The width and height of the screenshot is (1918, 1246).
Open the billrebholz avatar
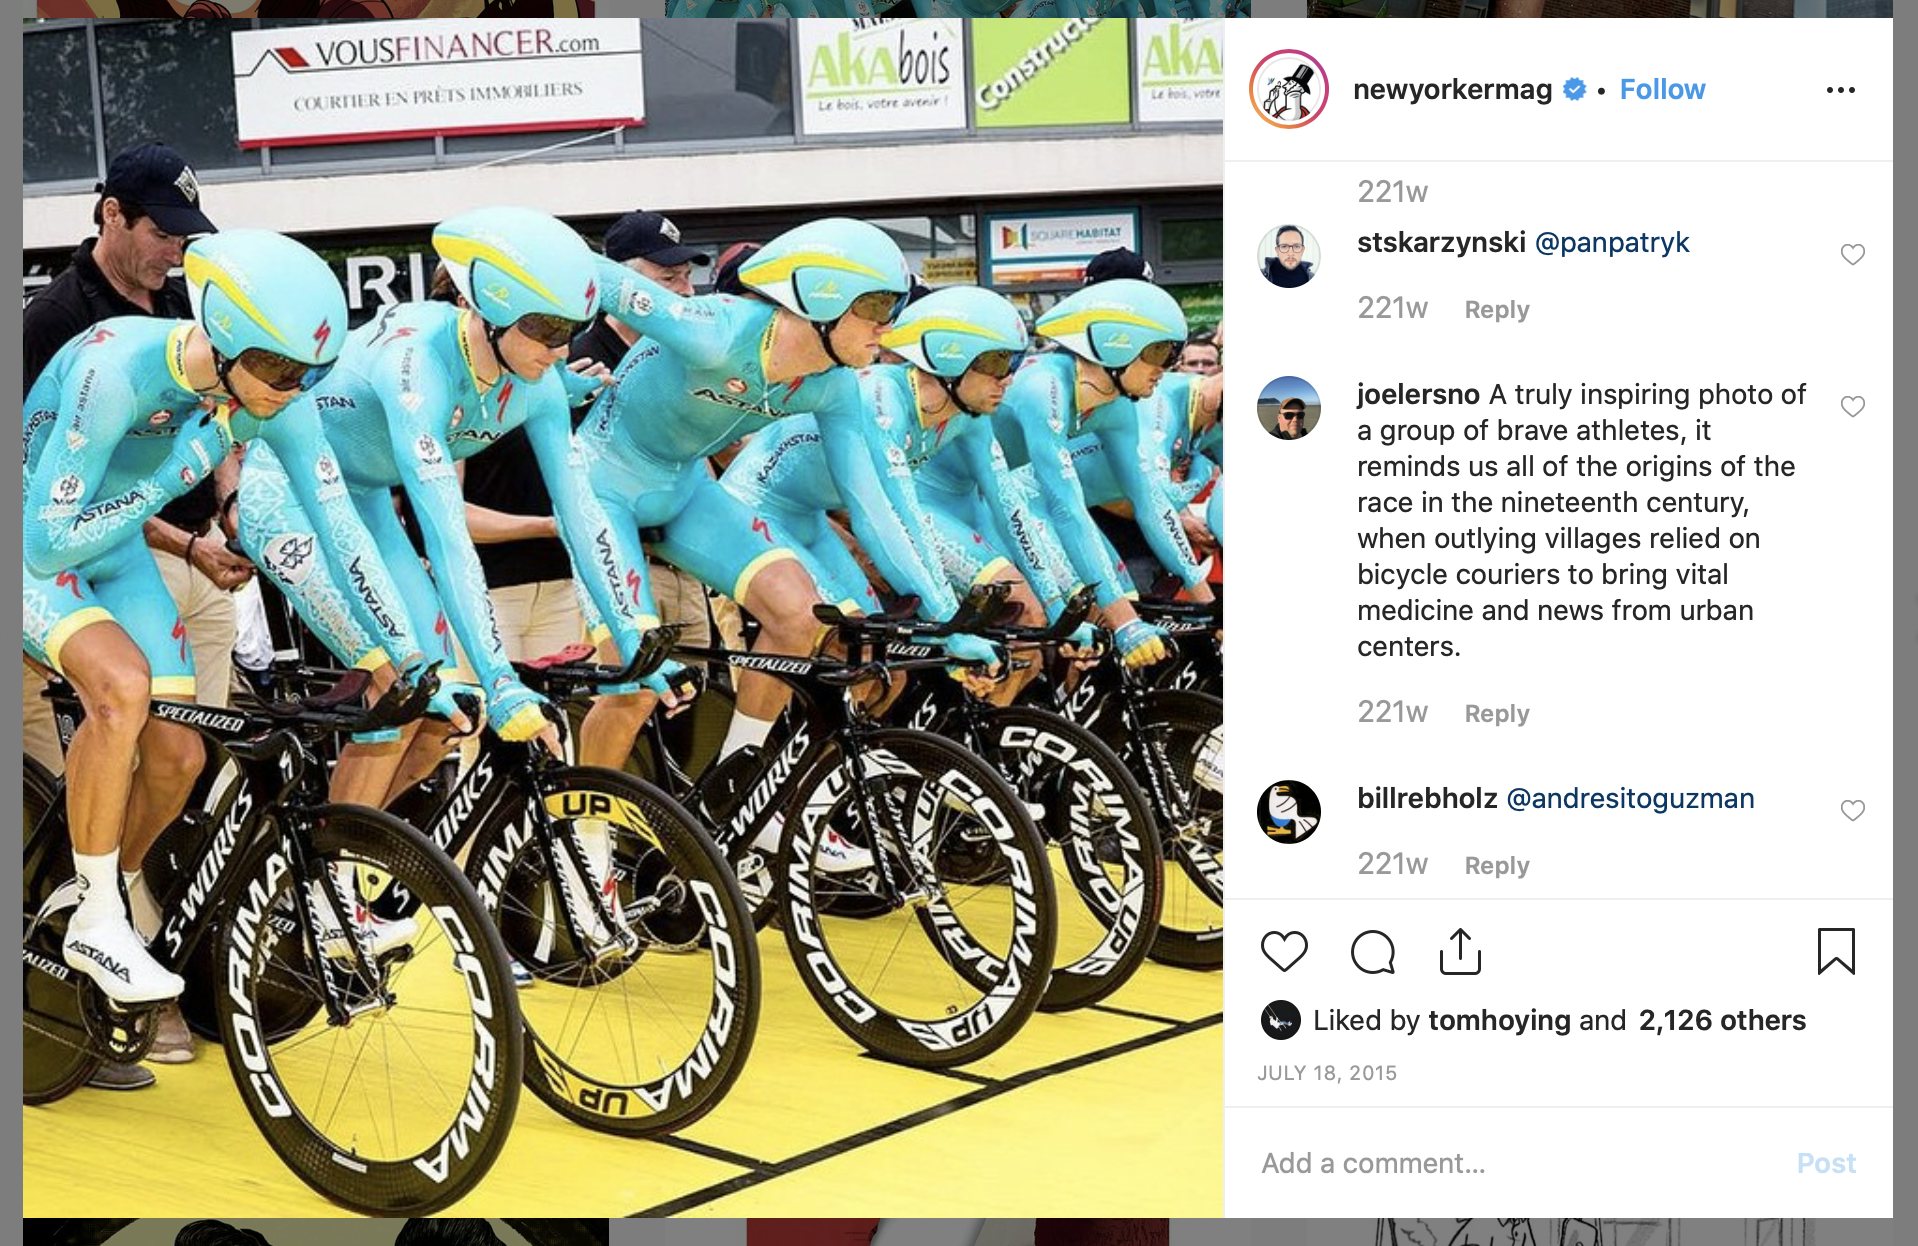[x=1289, y=812]
